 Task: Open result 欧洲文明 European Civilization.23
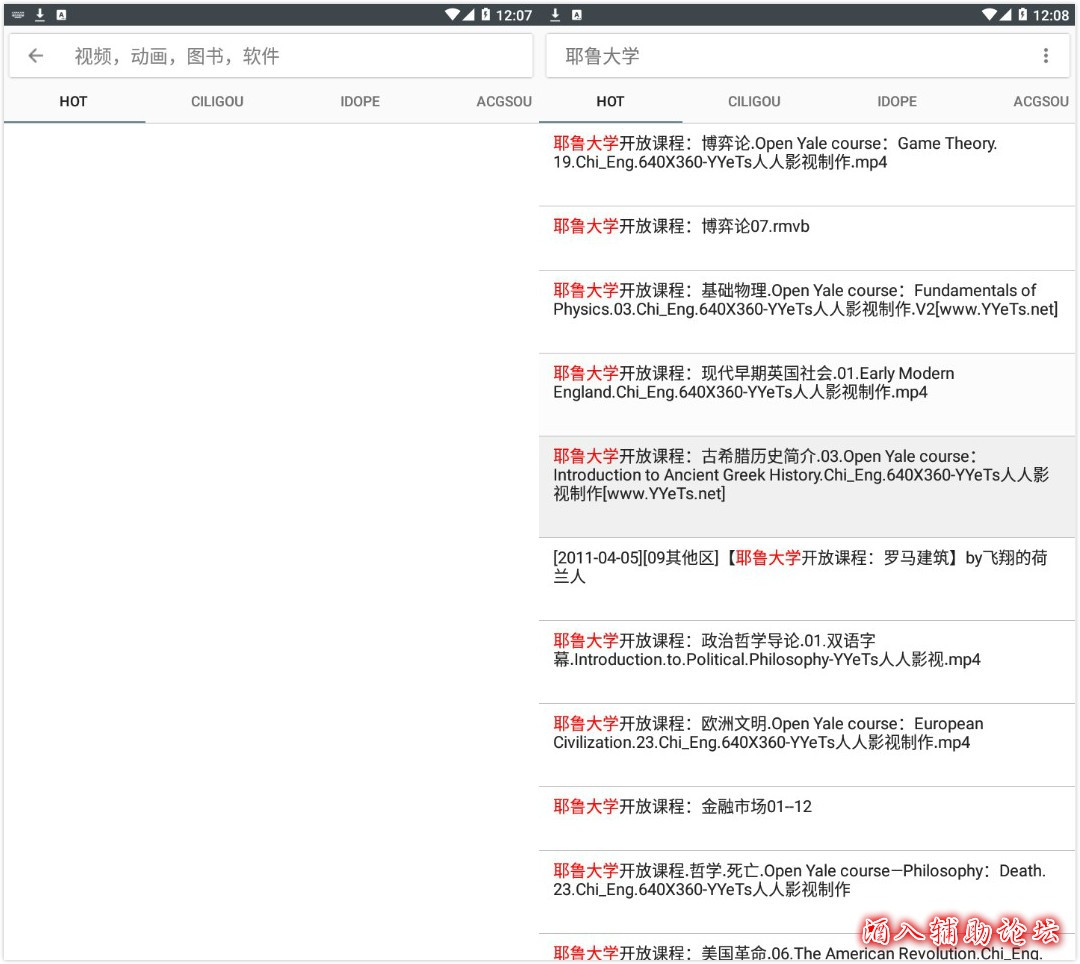click(x=807, y=745)
